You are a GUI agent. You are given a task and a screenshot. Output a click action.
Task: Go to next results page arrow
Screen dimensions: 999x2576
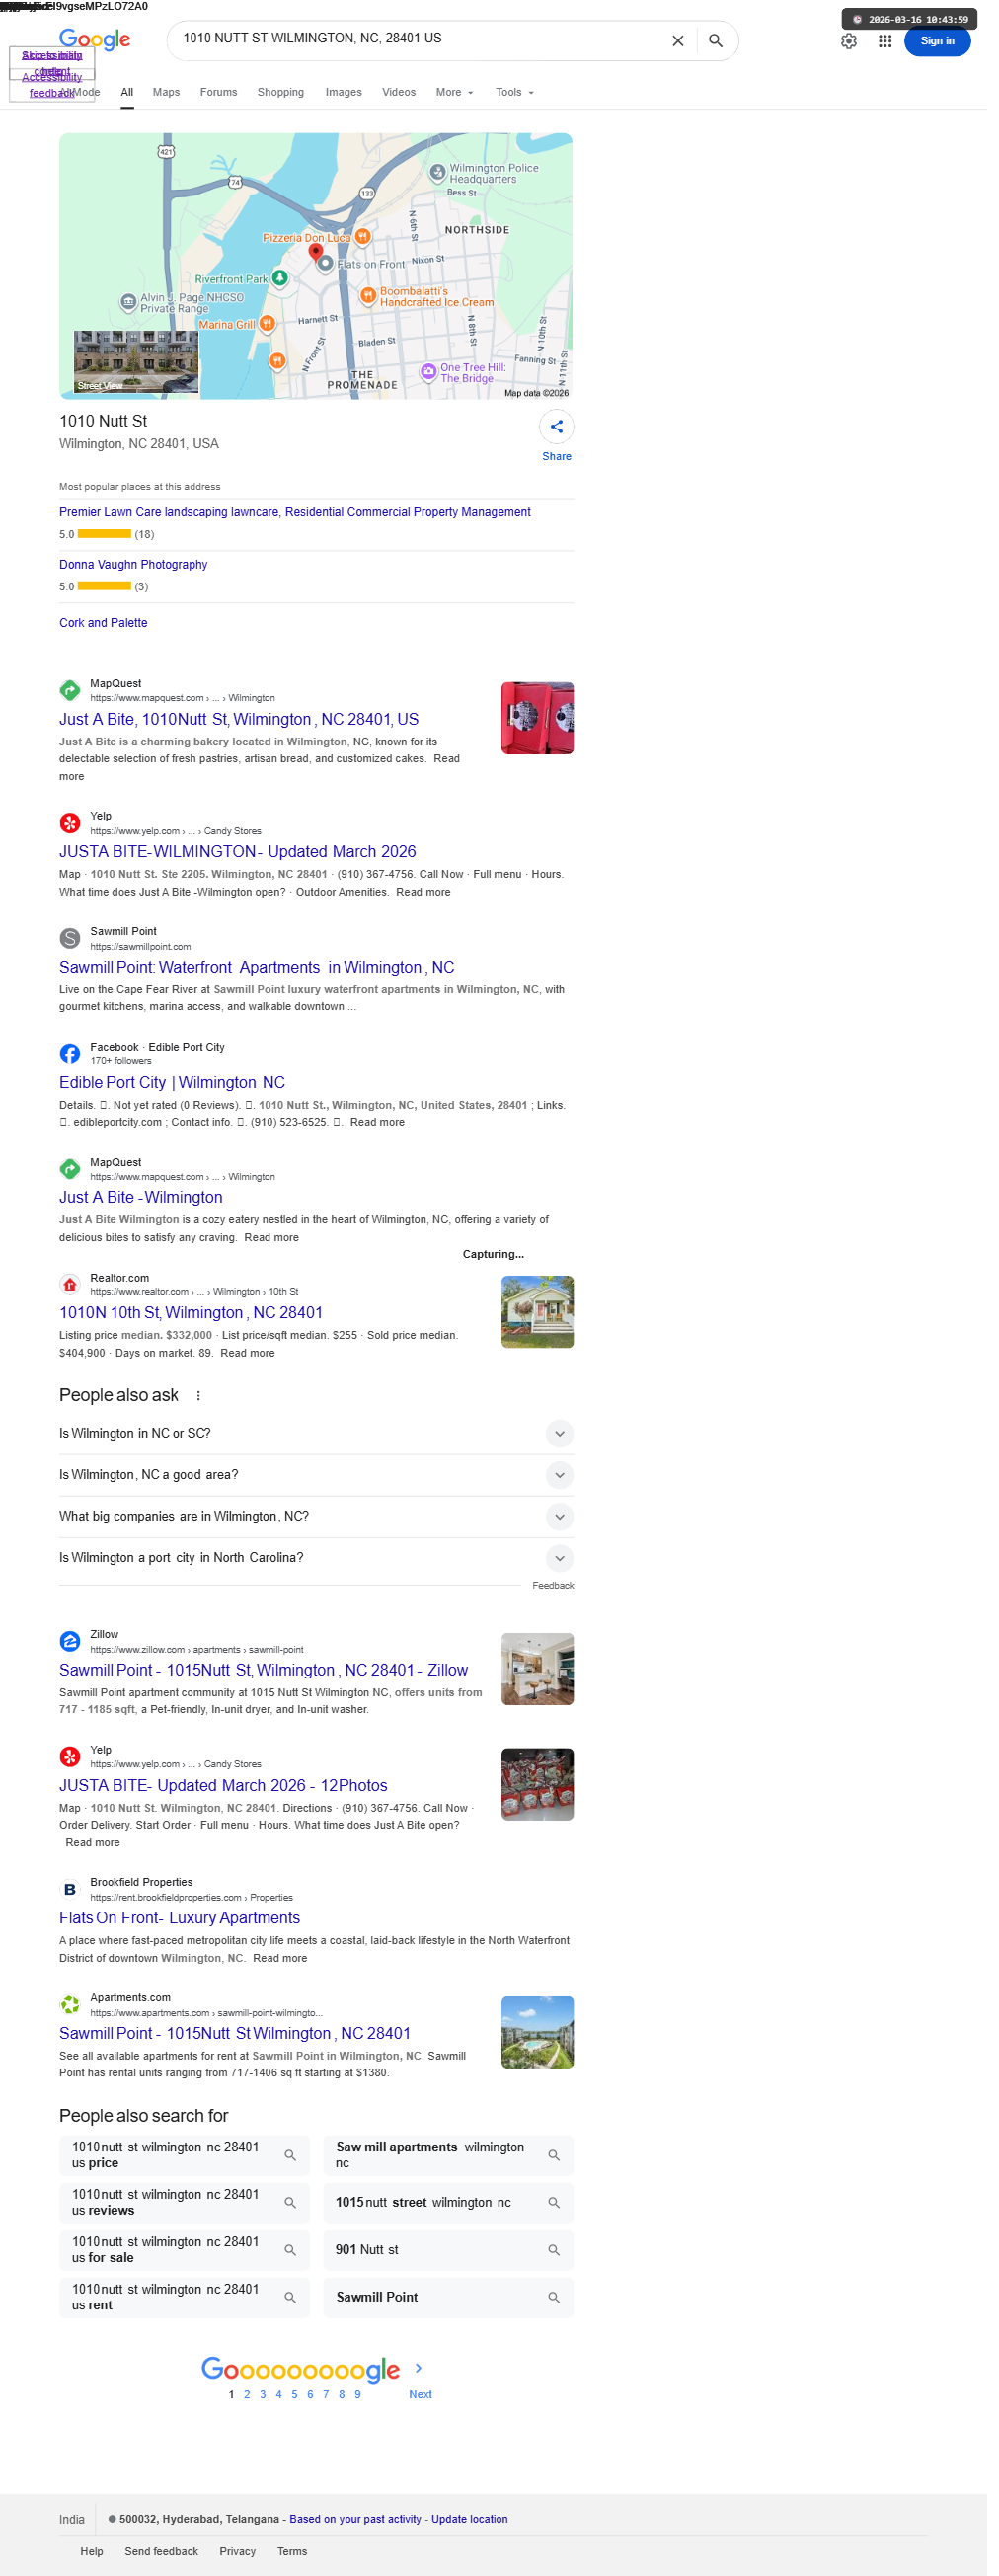[424, 2395]
